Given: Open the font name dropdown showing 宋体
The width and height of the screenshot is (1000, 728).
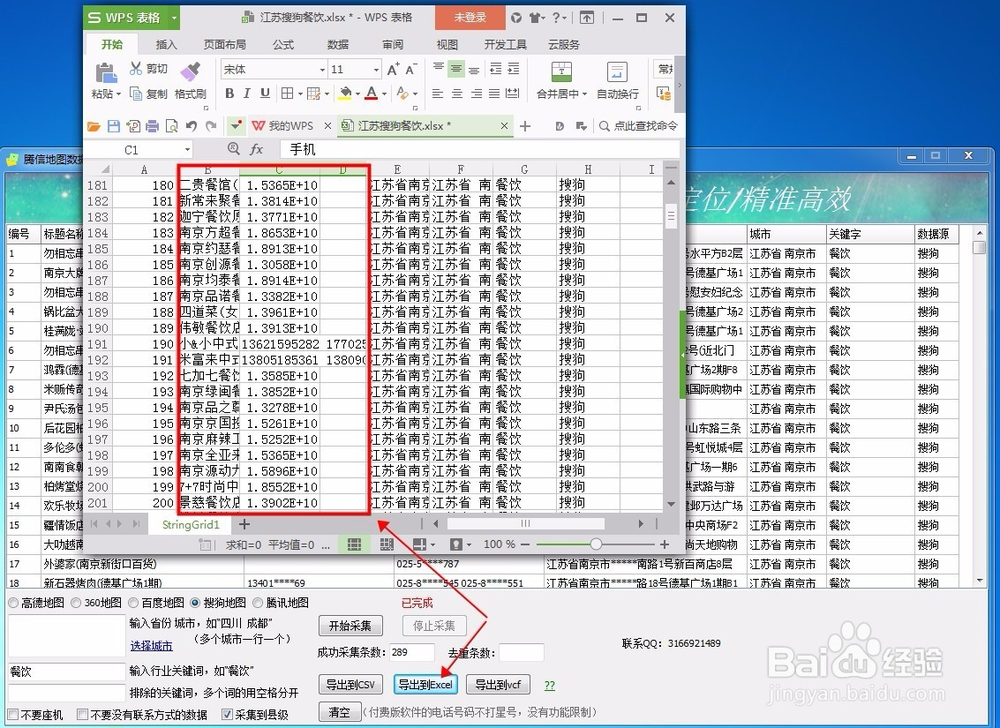Looking at the screenshot, I should coord(273,69).
